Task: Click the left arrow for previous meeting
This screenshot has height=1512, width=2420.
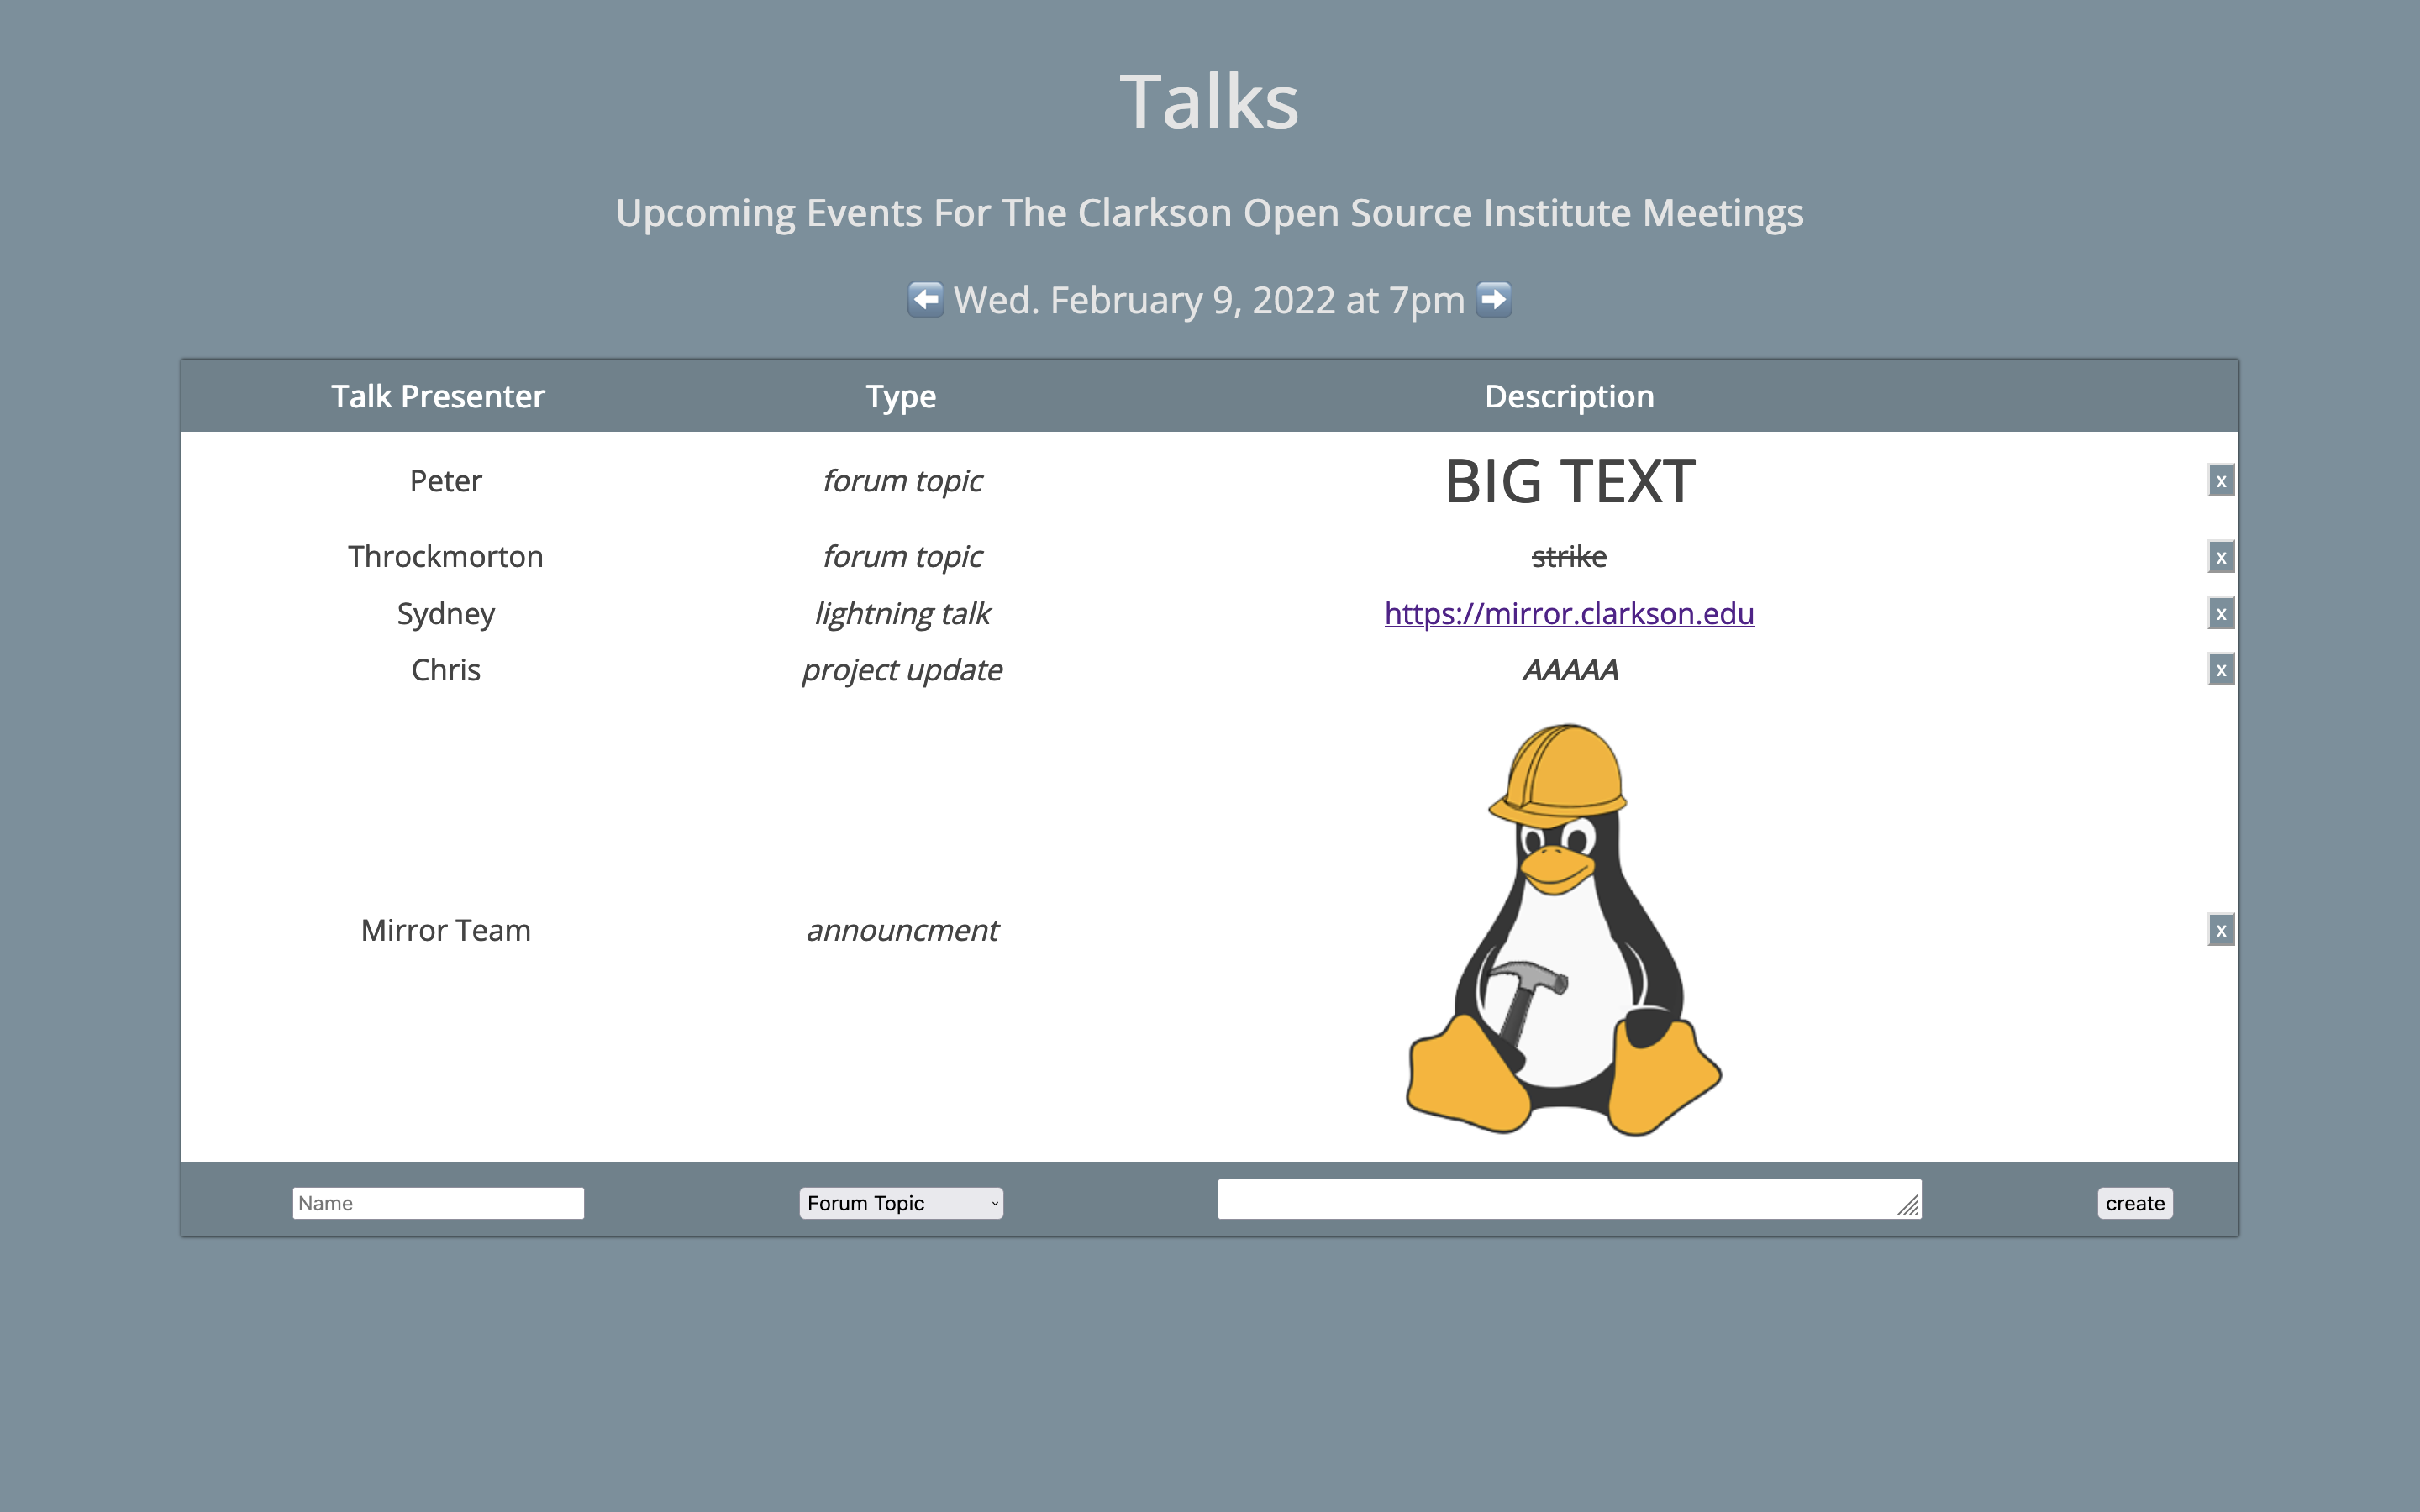Action: tap(925, 299)
